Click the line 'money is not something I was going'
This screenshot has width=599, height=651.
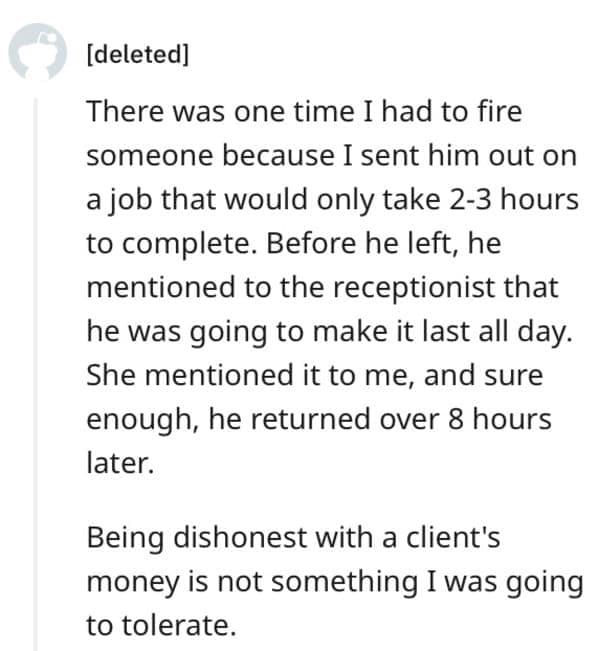[335, 582]
